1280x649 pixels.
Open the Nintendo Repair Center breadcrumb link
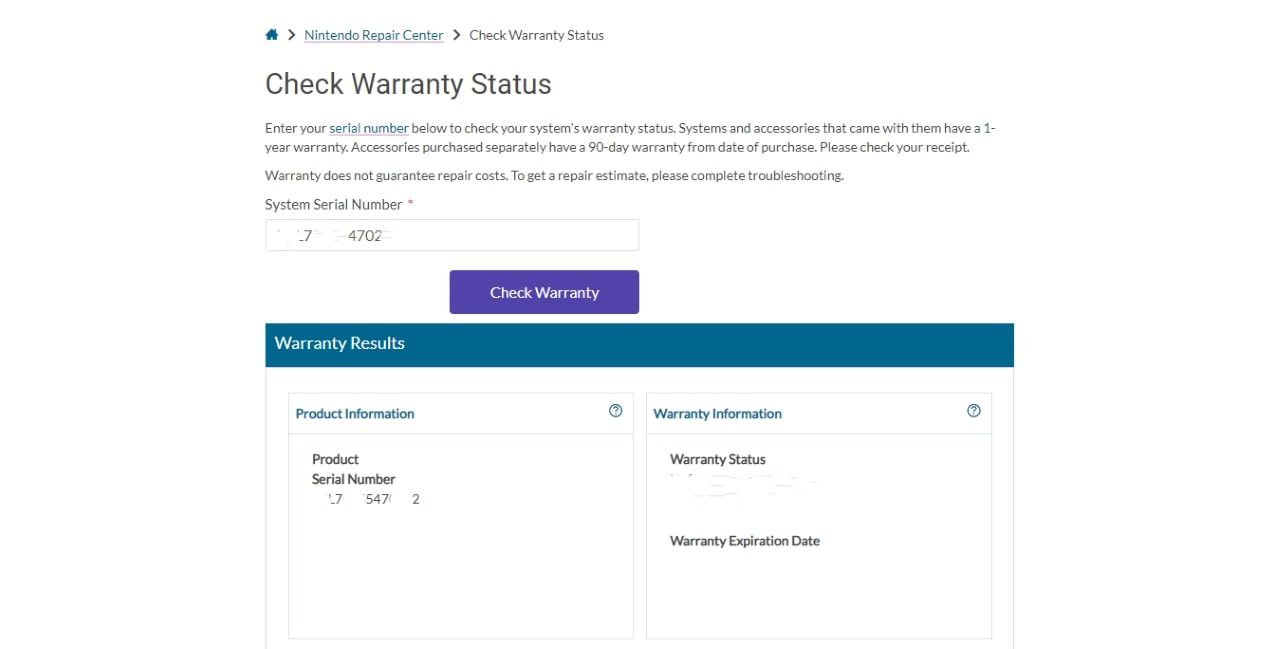click(x=374, y=35)
